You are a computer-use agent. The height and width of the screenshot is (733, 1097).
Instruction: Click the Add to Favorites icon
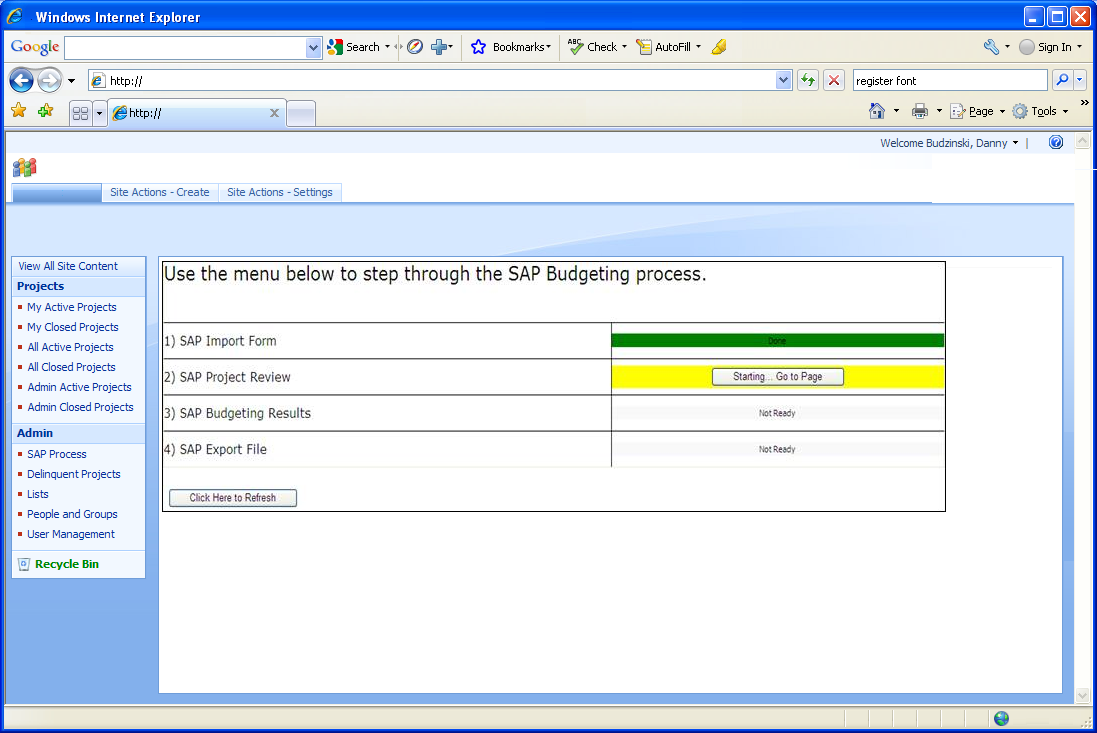[45, 111]
